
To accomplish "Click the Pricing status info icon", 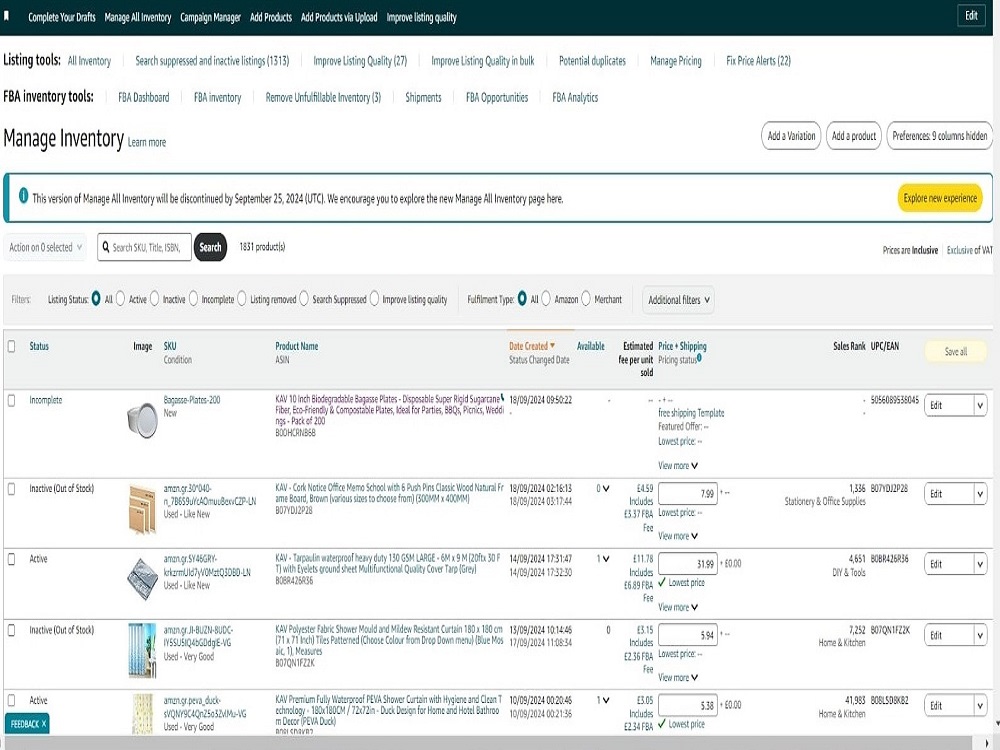I will click(699, 358).
